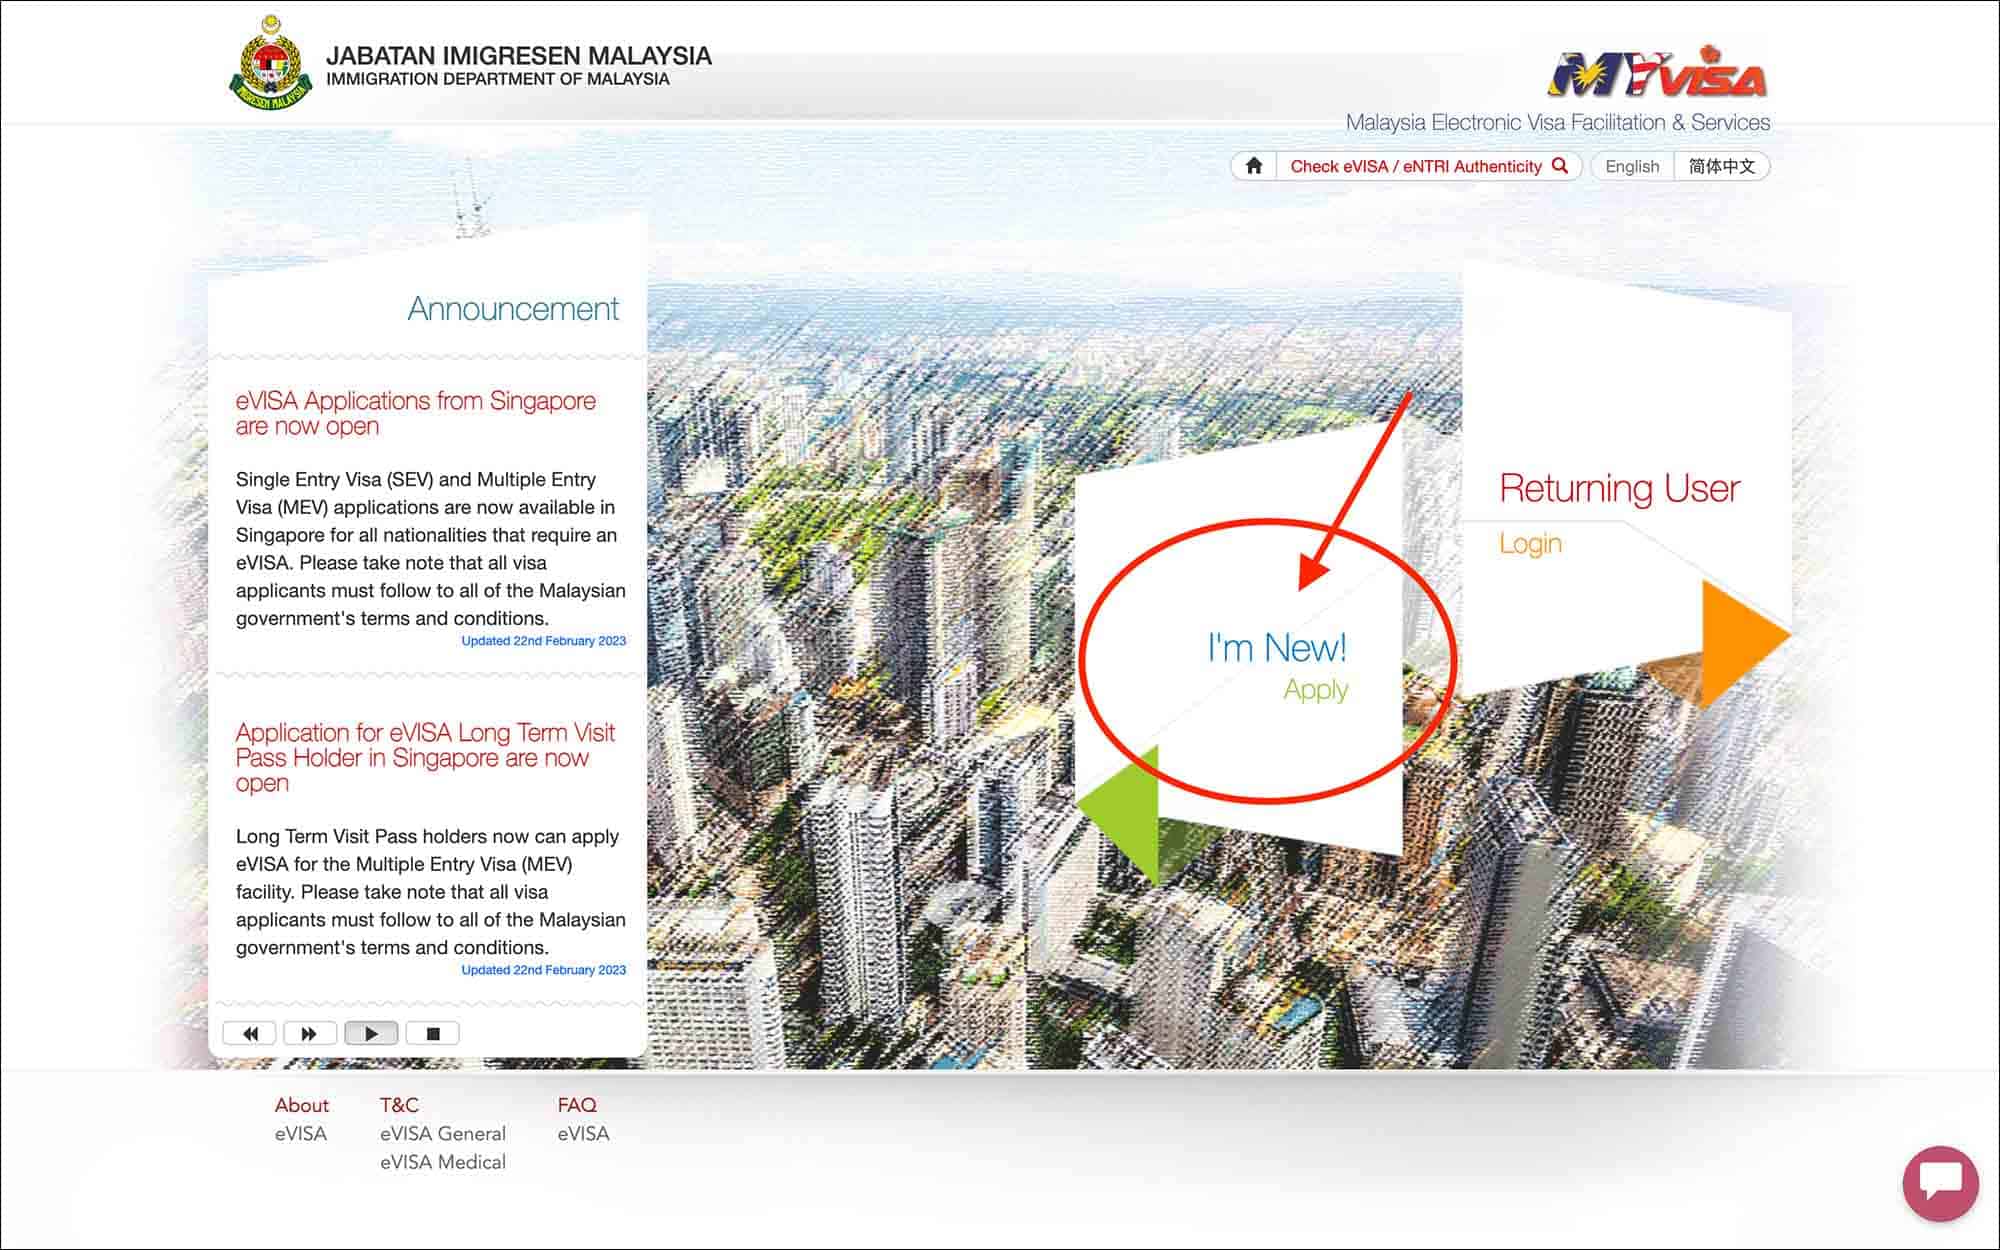Image resolution: width=2000 pixels, height=1250 pixels.
Task: Click the Announcement panel heading
Action: pyautogui.click(x=512, y=309)
